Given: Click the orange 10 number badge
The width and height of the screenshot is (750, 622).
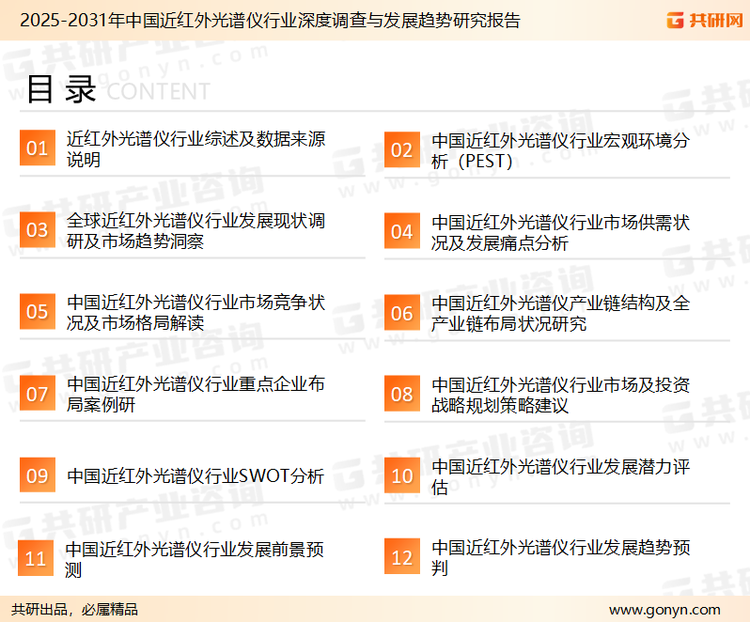Looking at the screenshot, I should click(x=402, y=476).
